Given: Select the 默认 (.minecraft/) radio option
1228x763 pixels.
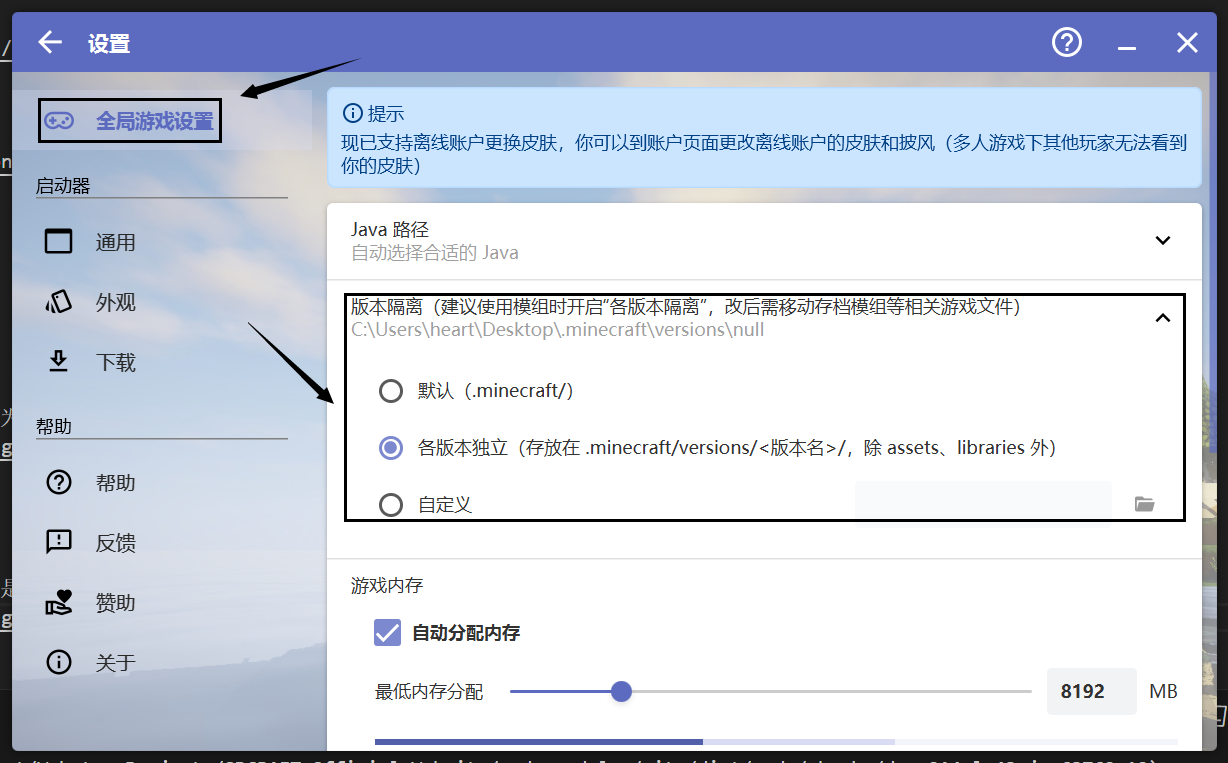Looking at the screenshot, I should tap(391, 391).
